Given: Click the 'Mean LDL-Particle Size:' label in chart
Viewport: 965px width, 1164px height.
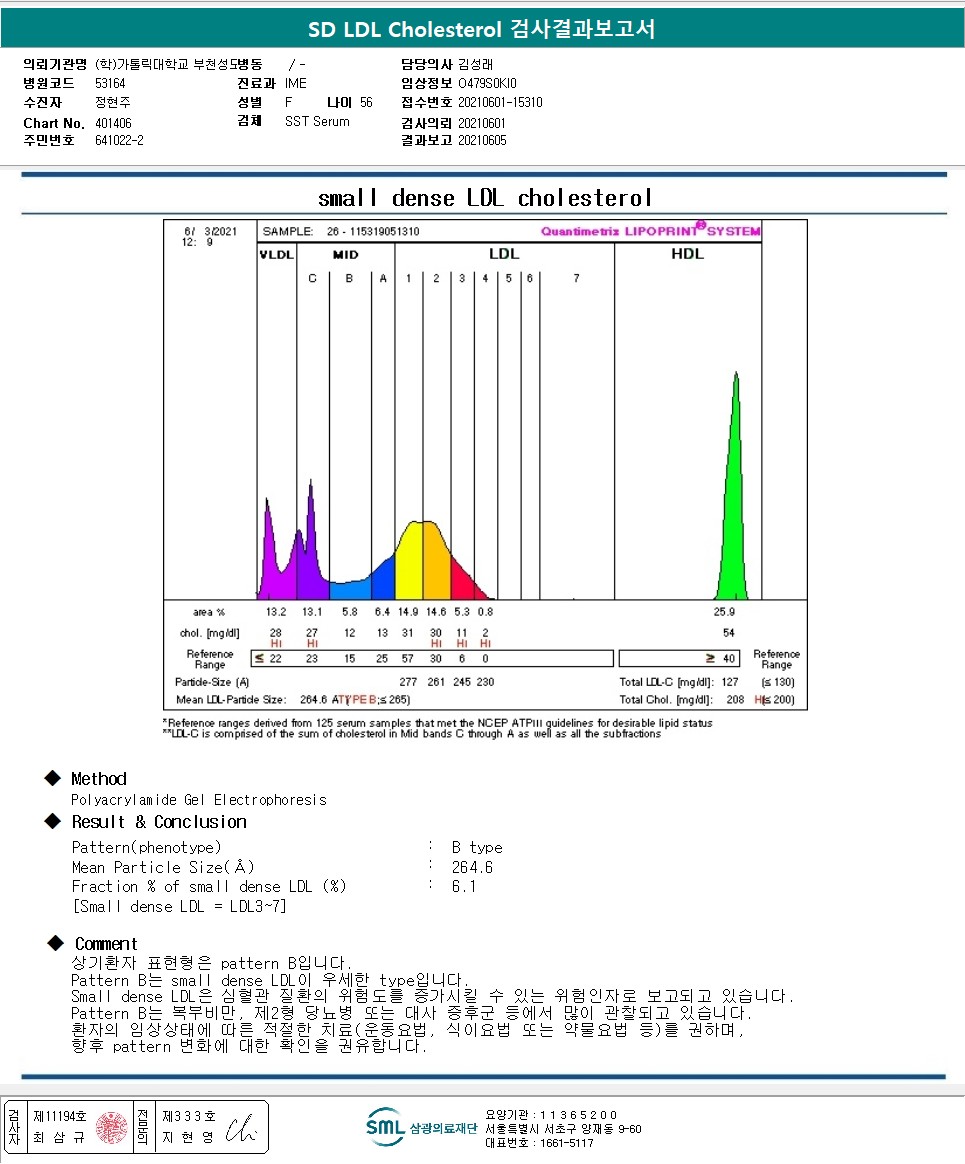Looking at the screenshot, I should click(231, 699).
